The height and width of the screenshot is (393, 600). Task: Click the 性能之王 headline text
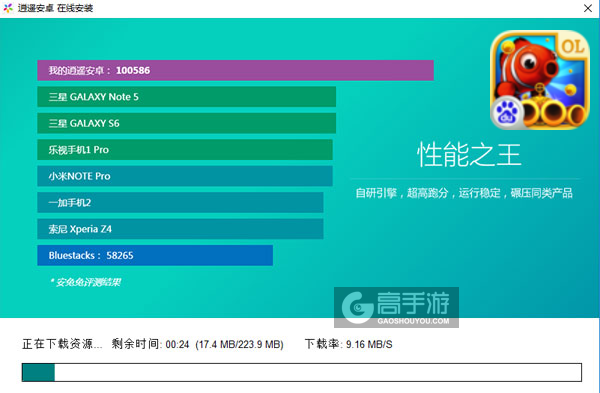pos(469,155)
